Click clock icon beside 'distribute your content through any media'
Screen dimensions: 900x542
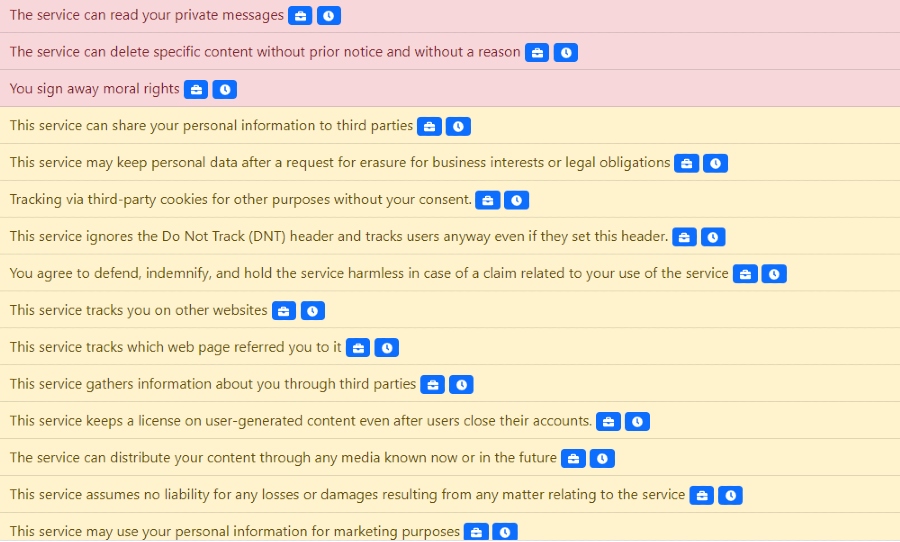click(x=602, y=458)
